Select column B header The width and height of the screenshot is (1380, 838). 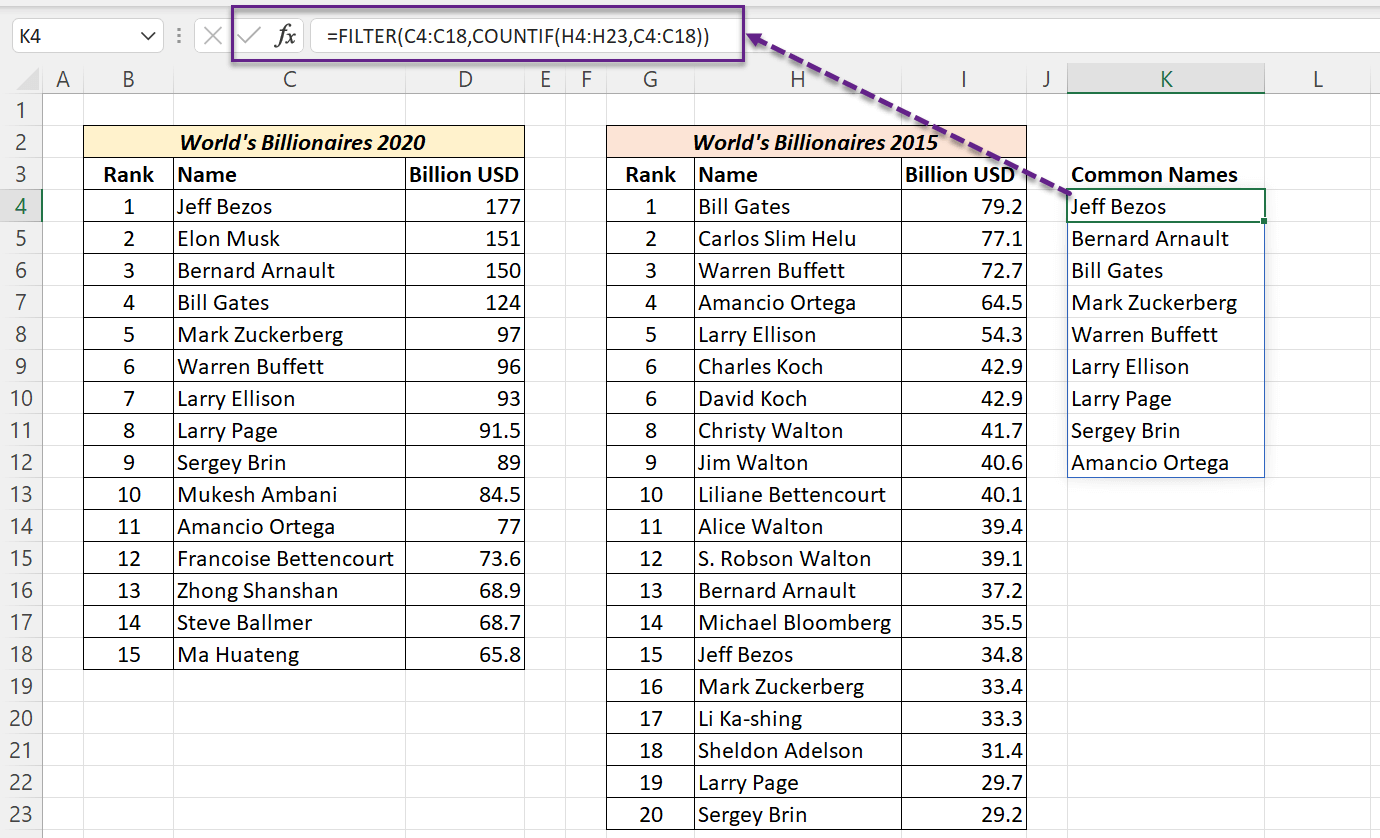128,79
